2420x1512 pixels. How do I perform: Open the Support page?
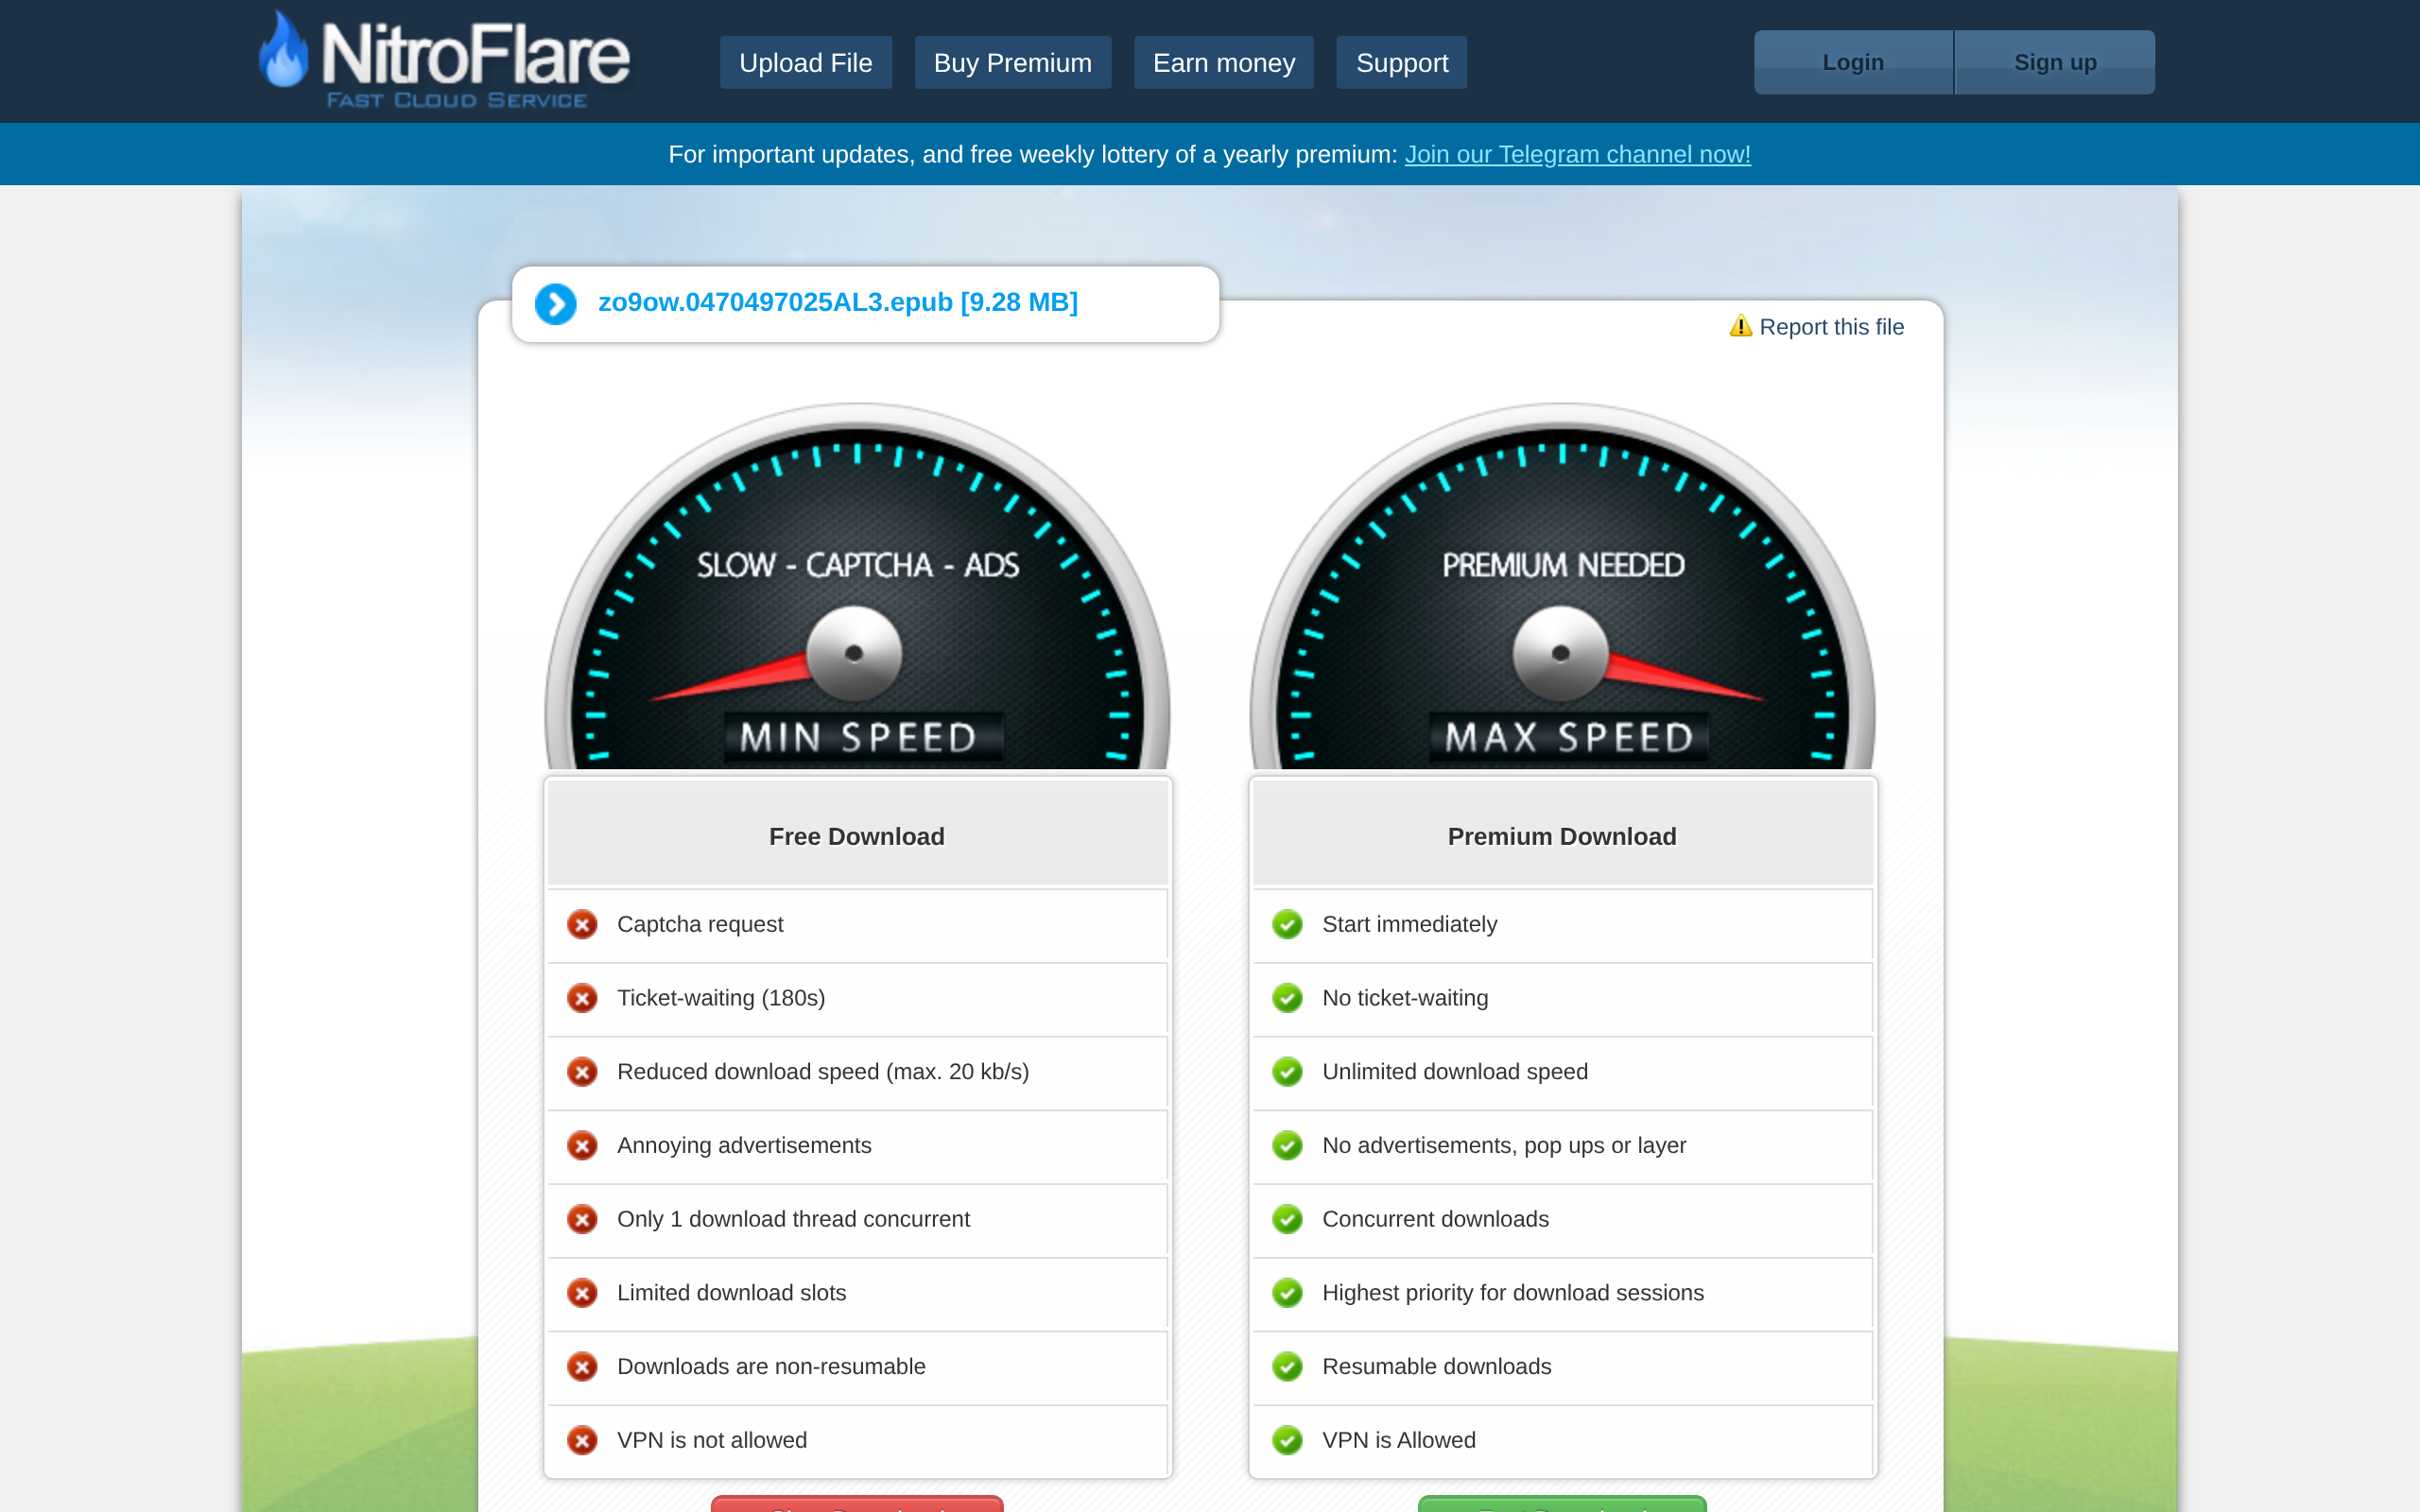1402,63
